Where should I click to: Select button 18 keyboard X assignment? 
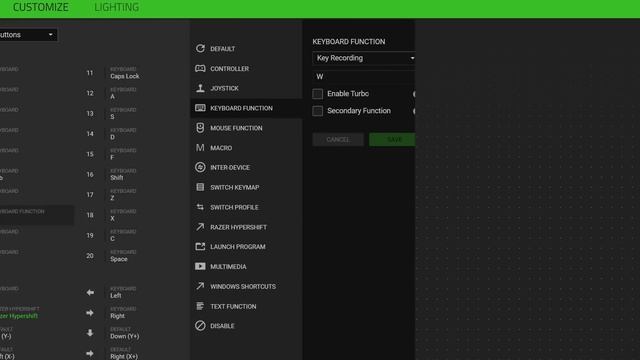tap(123, 215)
